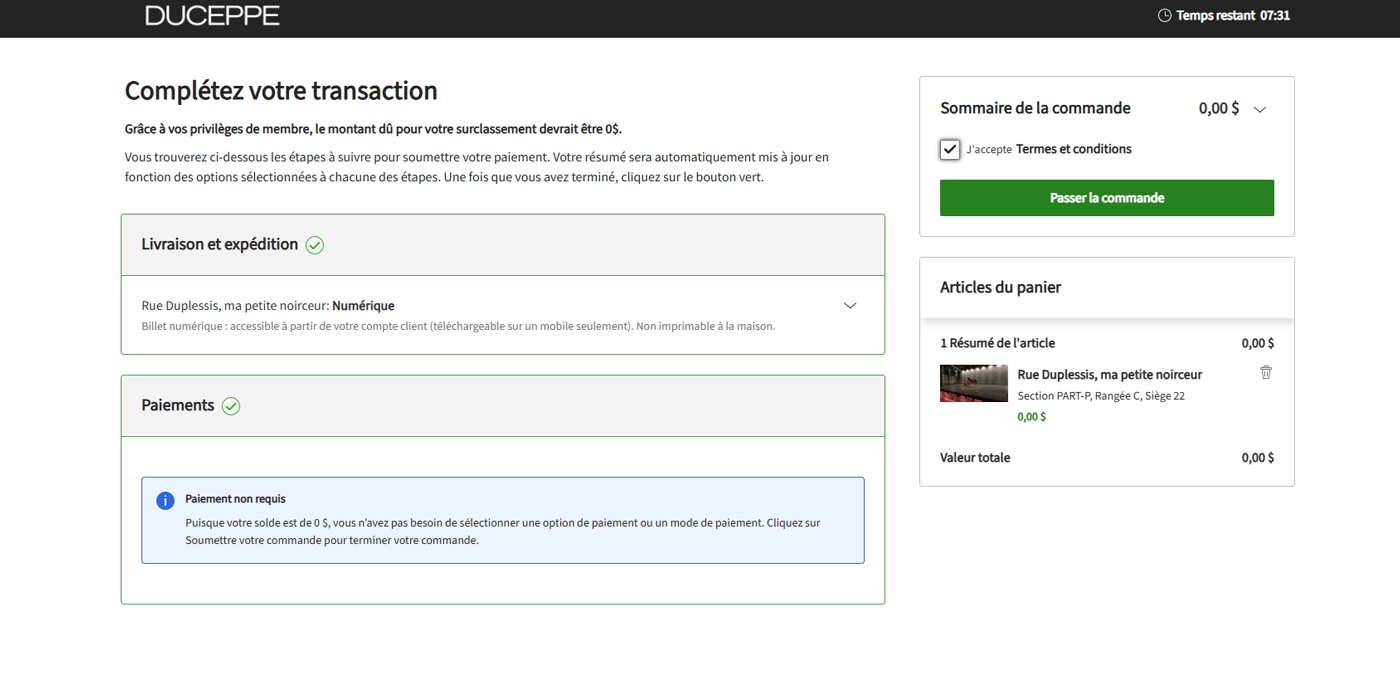
Task: Click the DUCEPPE logo in header
Action: (212, 15)
